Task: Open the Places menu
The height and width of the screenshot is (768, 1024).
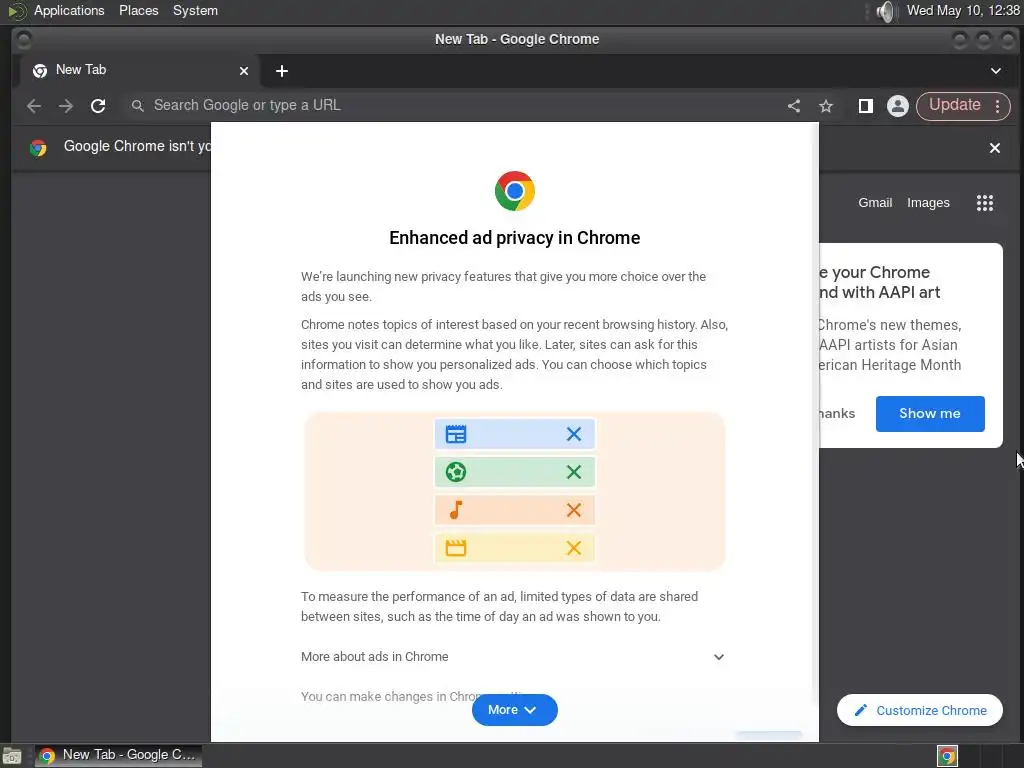Action: coord(138,10)
